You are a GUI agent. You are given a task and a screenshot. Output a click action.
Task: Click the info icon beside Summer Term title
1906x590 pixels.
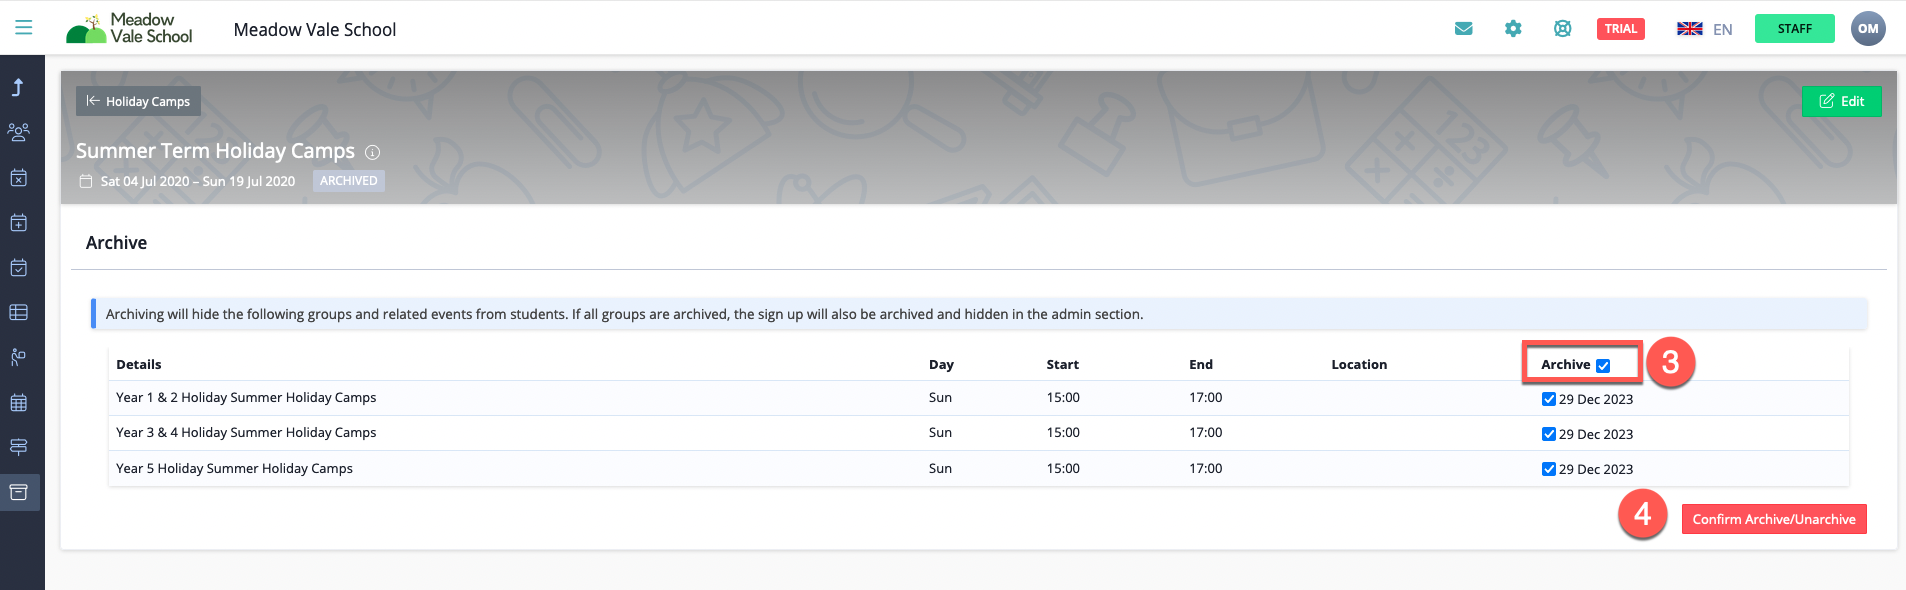tap(373, 152)
